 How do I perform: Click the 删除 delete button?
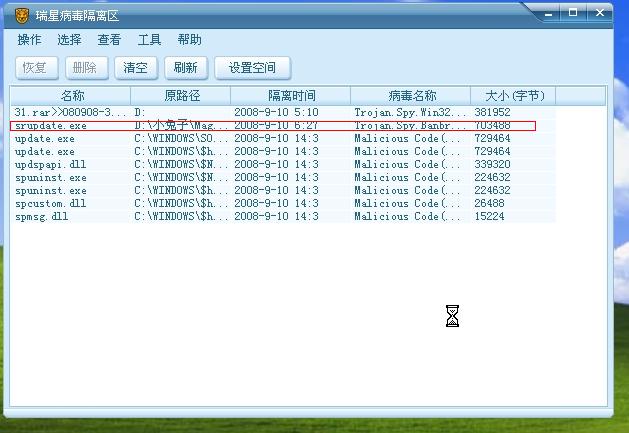click(87, 68)
